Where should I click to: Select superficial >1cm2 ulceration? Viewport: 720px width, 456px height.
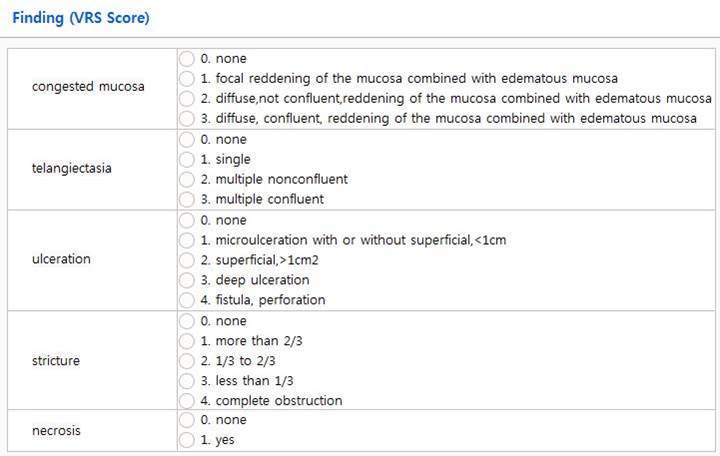[x=187, y=260]
